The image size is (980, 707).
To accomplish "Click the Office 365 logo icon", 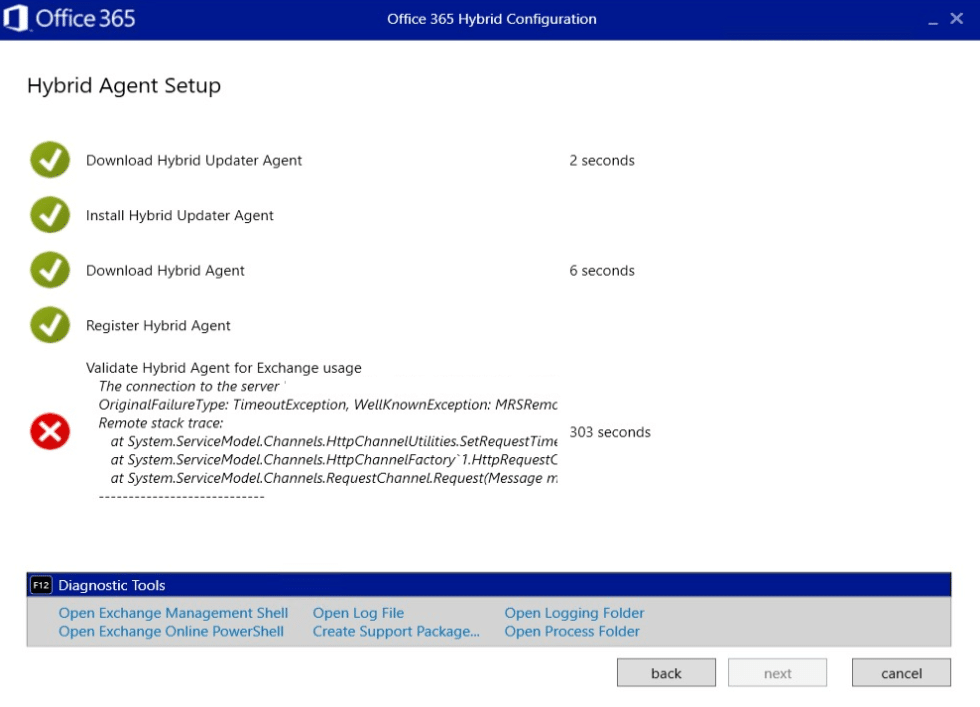I will (17, 19).
